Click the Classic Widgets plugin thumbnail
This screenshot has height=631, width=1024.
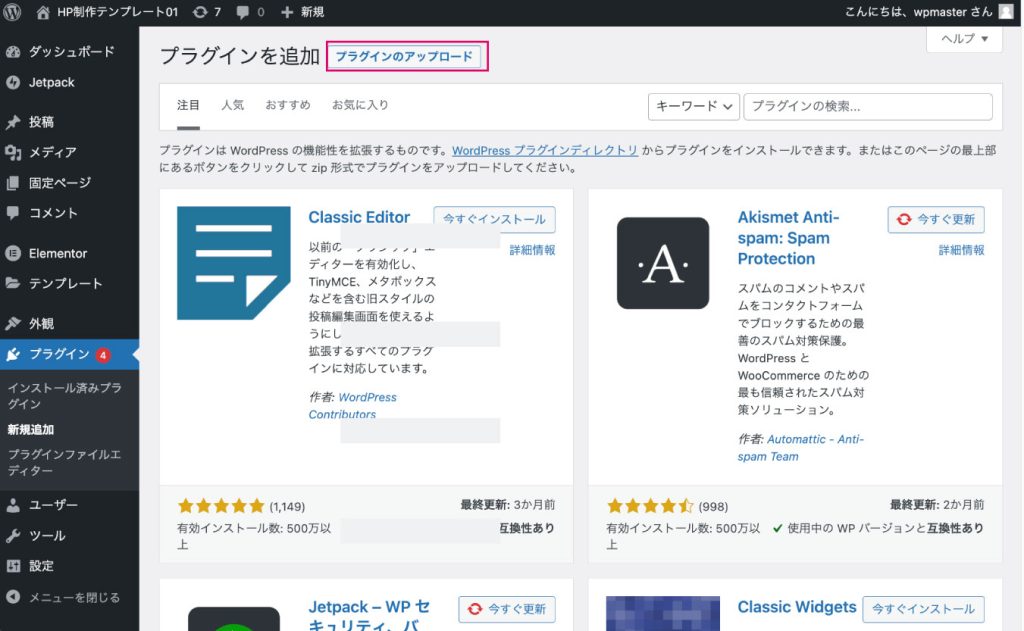(x=663, y=613)
